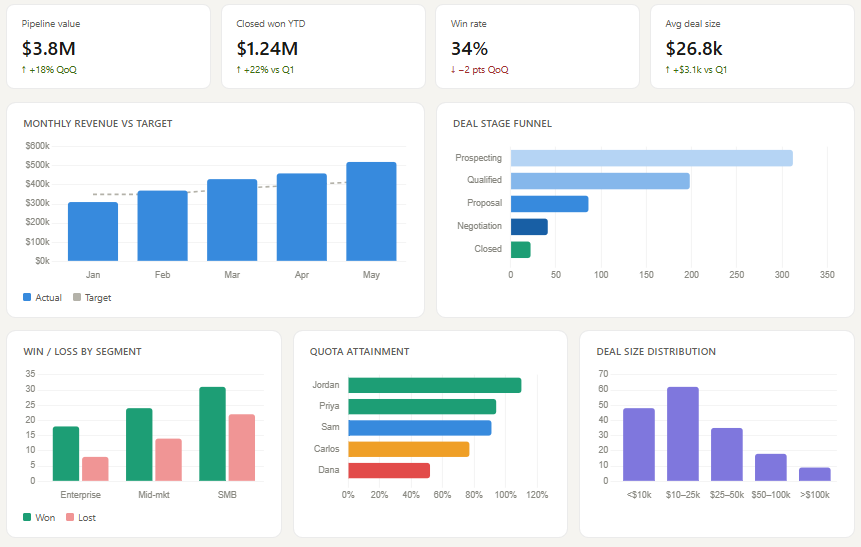Select the Closed won YTD $1.24M figure

267,49
